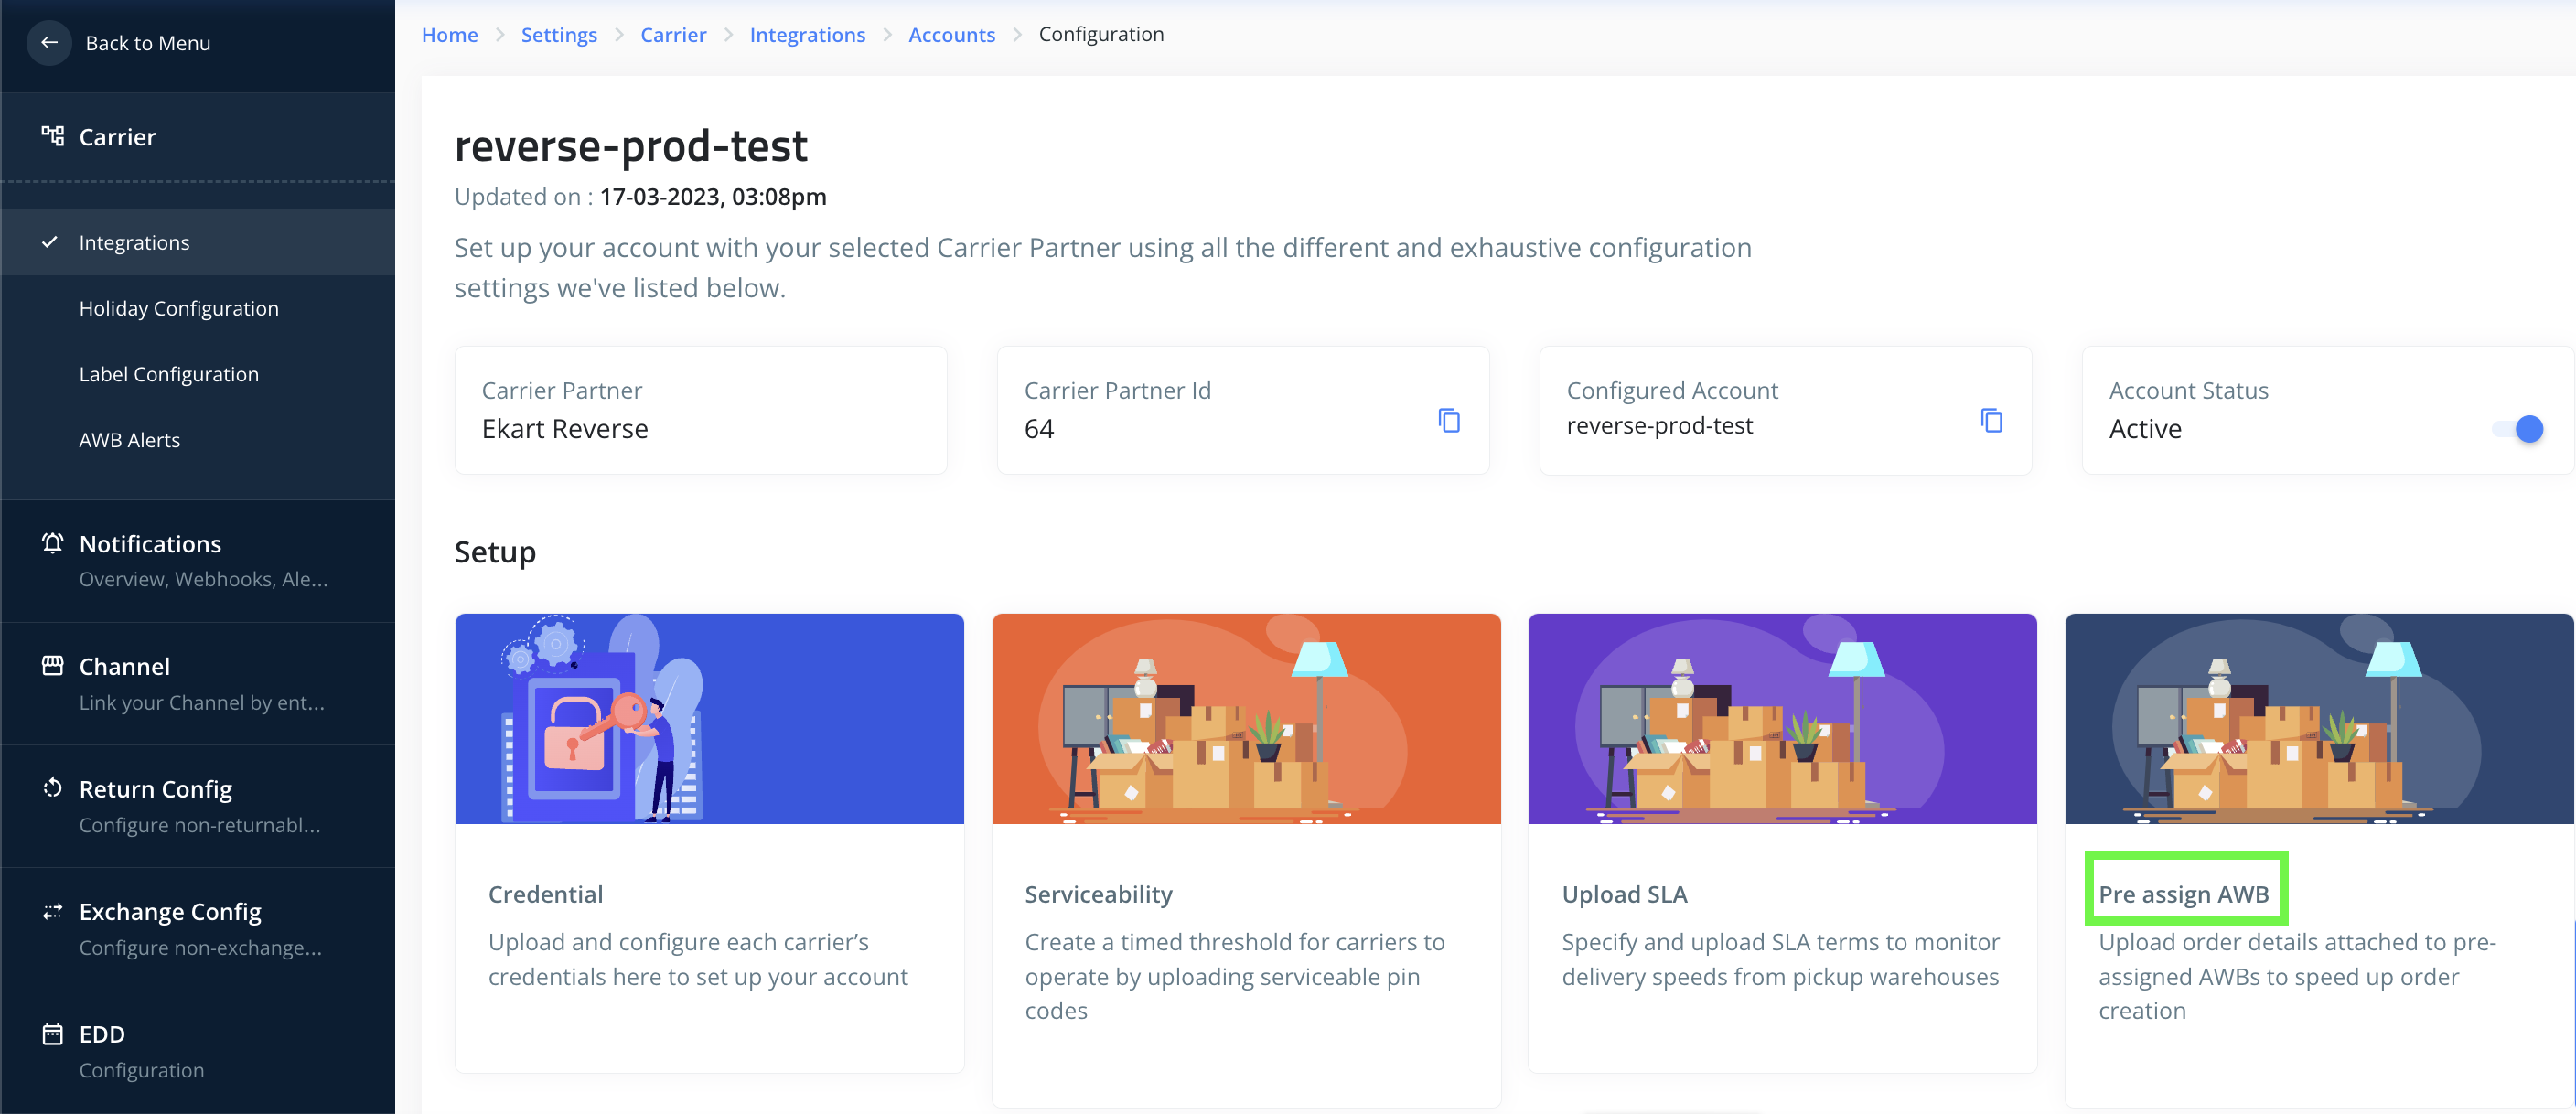This screenshot has width=2576, height=1114.
Task: Click the checkmark icon beside Integrations
Action: 49,242
